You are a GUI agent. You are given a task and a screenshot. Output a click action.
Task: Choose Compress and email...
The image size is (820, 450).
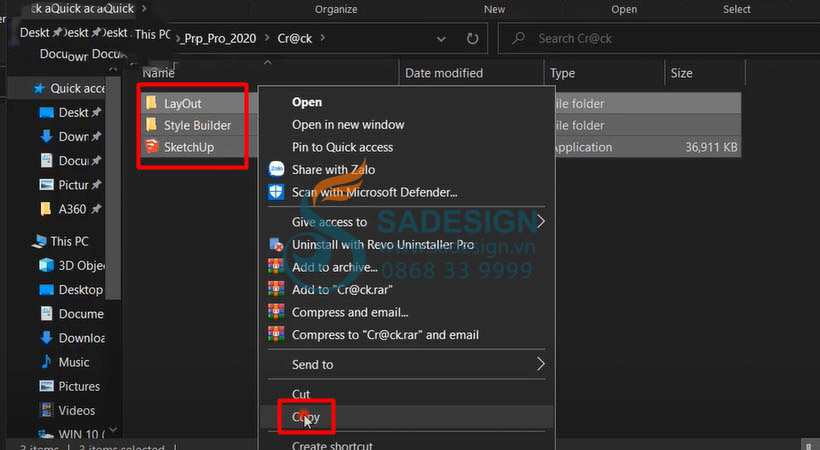[x=350, y=312]
